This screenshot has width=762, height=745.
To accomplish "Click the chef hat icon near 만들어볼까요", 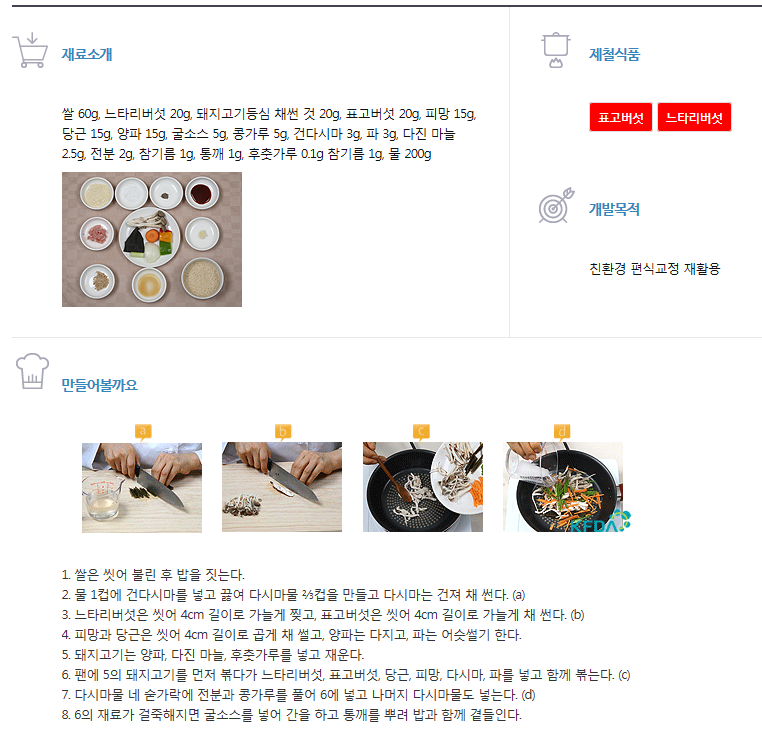I will pos(32,371).
